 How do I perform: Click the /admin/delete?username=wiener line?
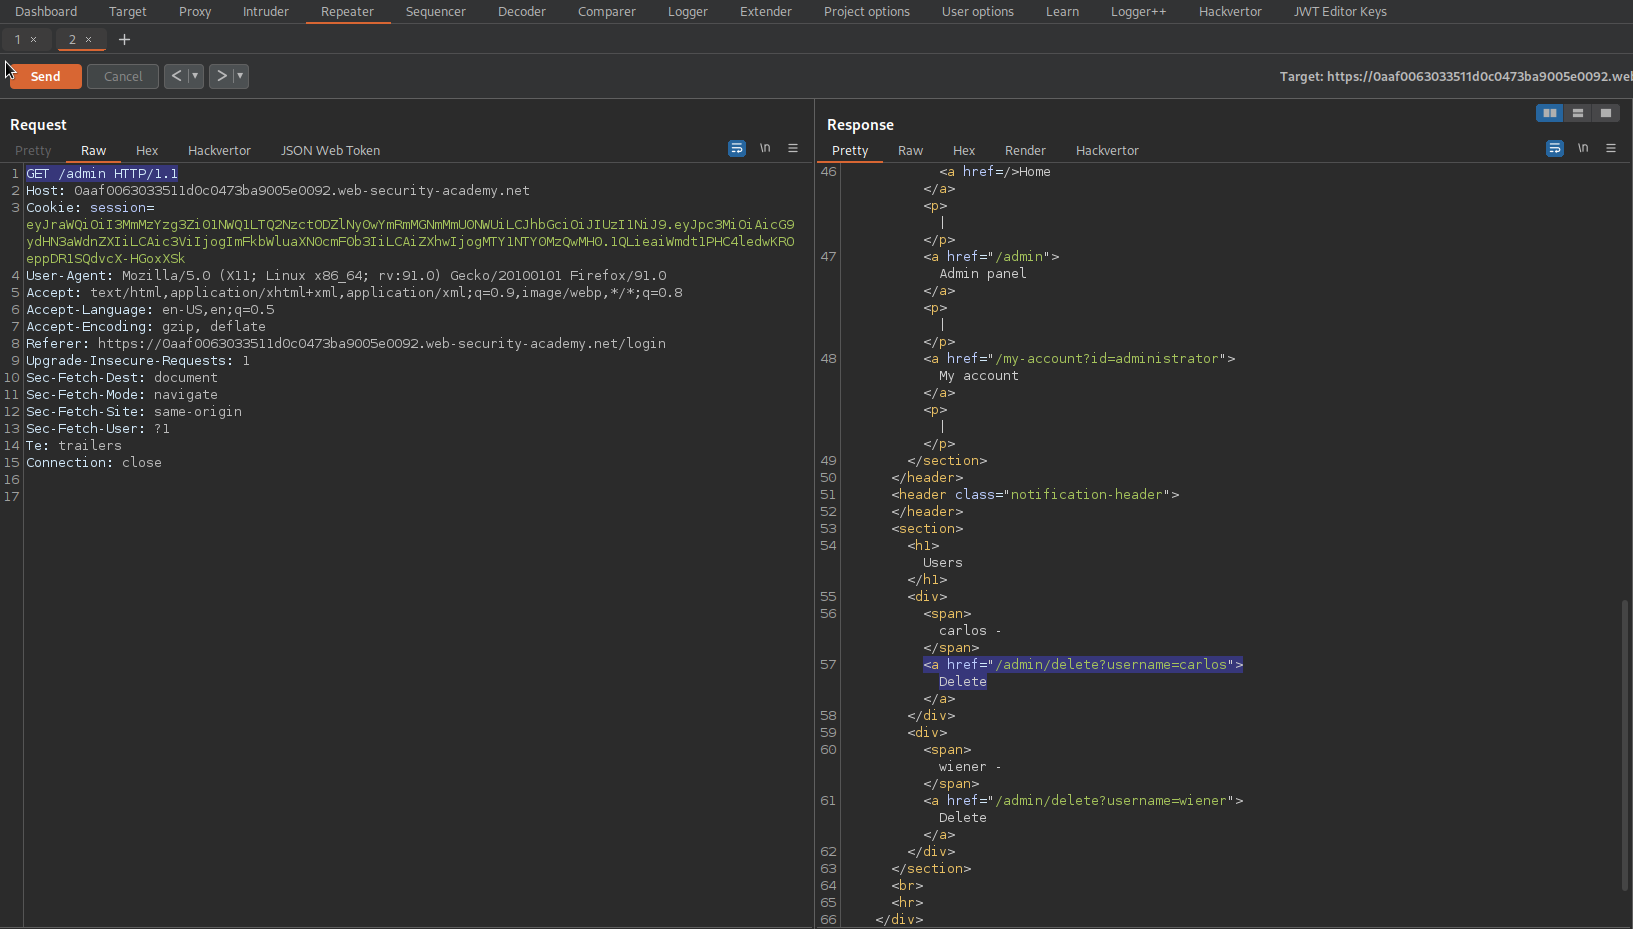click(x=1083, y=801)
